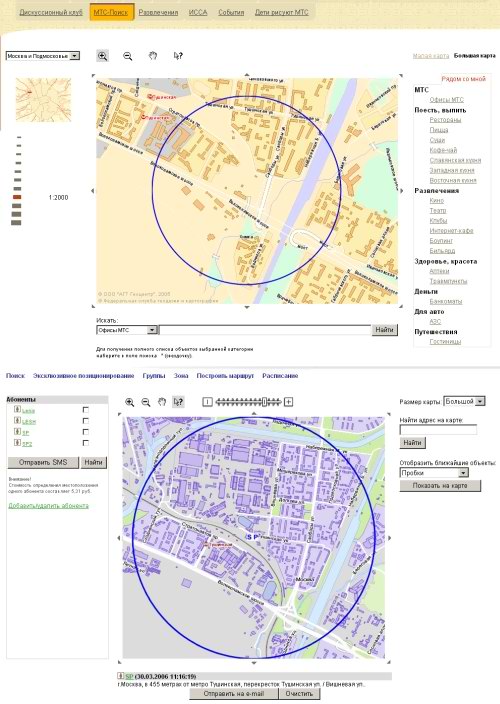Click phone icon beside subscriber Lena

(18, 409)
